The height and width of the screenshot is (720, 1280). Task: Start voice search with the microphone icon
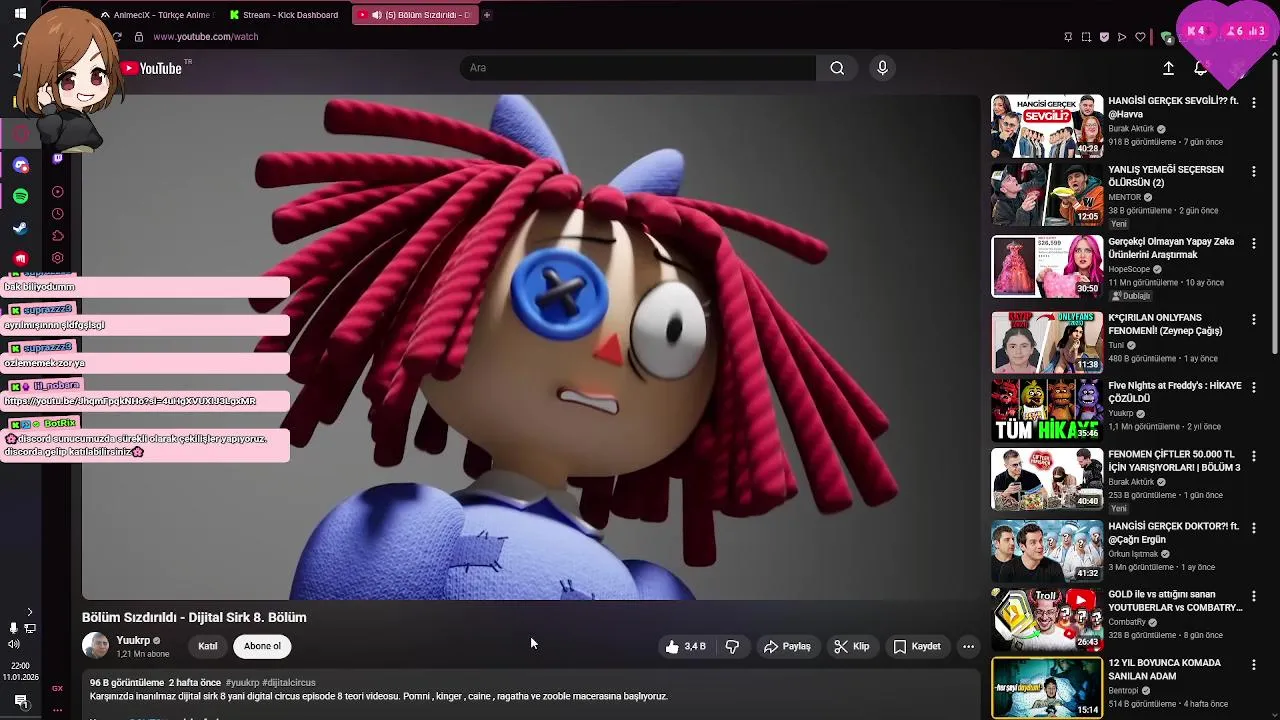click(882, 68)
